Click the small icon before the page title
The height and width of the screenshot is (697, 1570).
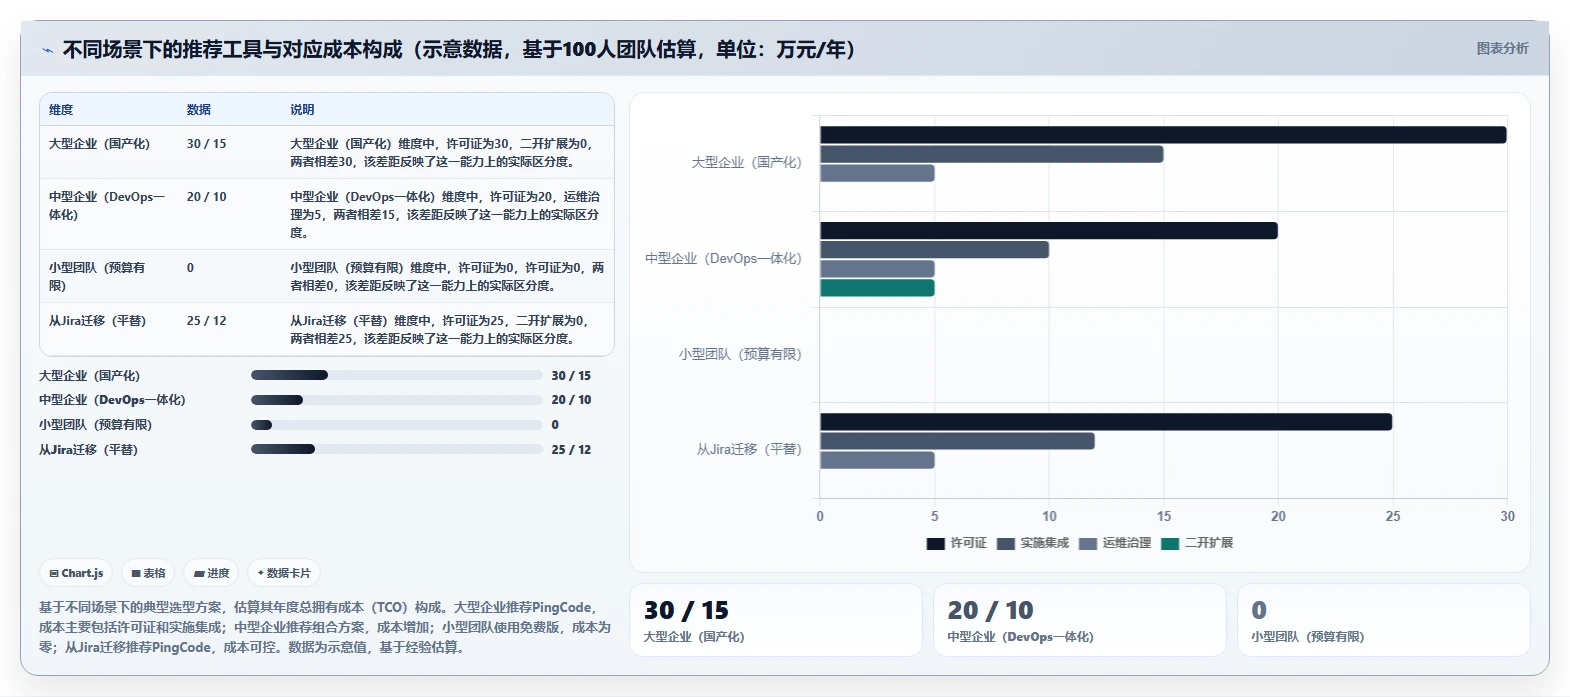point(47,50)
